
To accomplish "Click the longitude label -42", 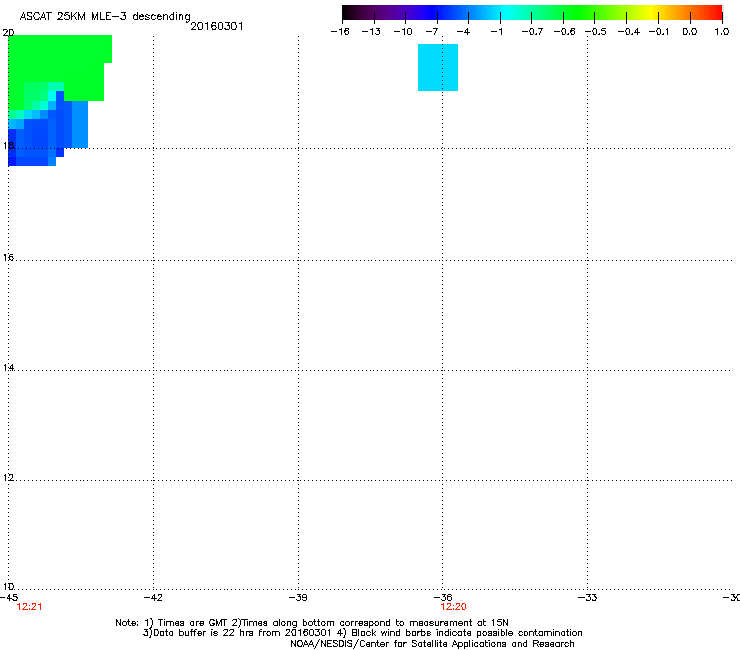I will [x=153, y=598].
